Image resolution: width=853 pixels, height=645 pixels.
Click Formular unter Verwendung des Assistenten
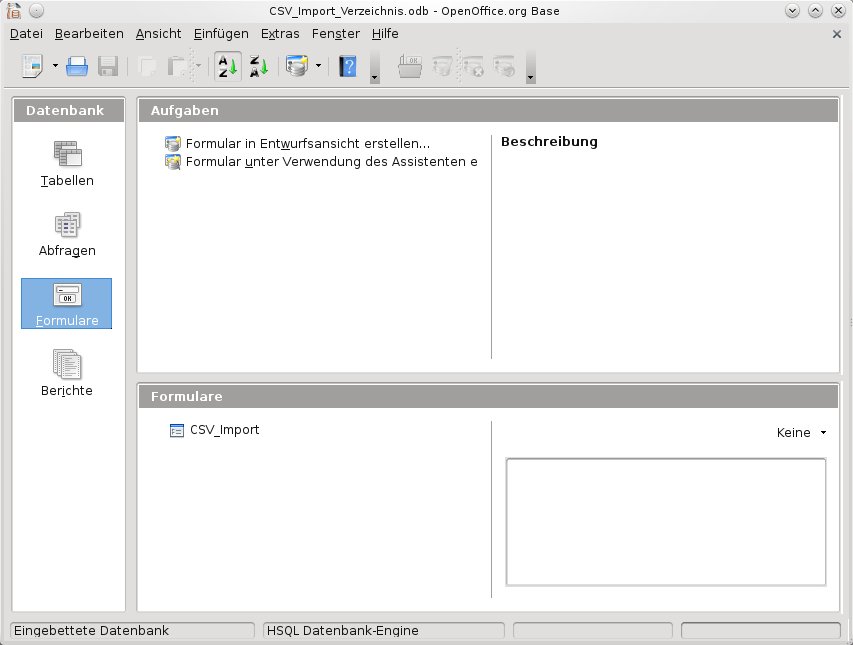(x=330, y=161)
